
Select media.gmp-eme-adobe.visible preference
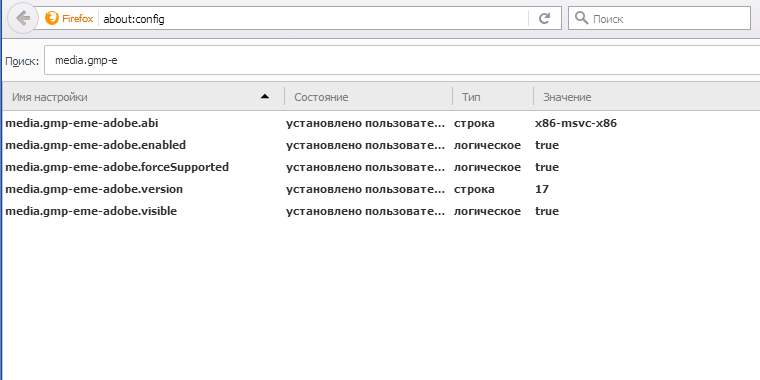[x=91, y=211]
